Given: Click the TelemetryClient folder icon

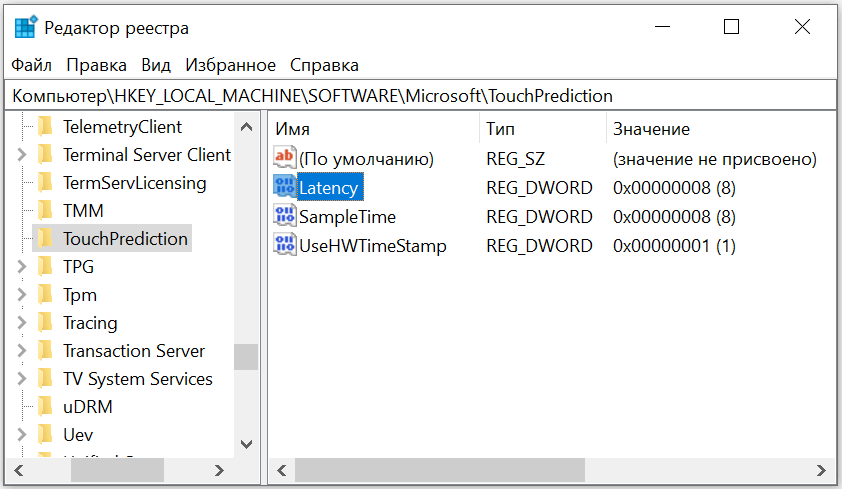Looking at the screenshot, I should tap(46, 127).
